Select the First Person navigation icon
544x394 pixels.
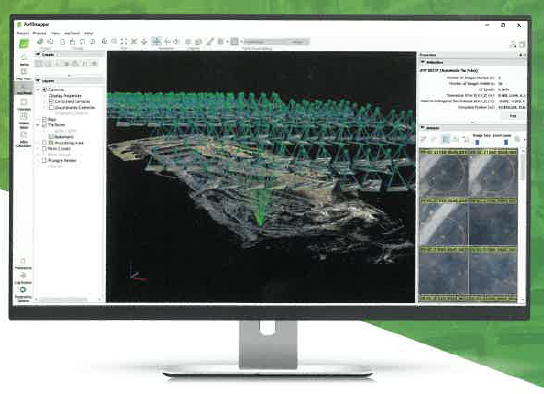coord(176,42)
